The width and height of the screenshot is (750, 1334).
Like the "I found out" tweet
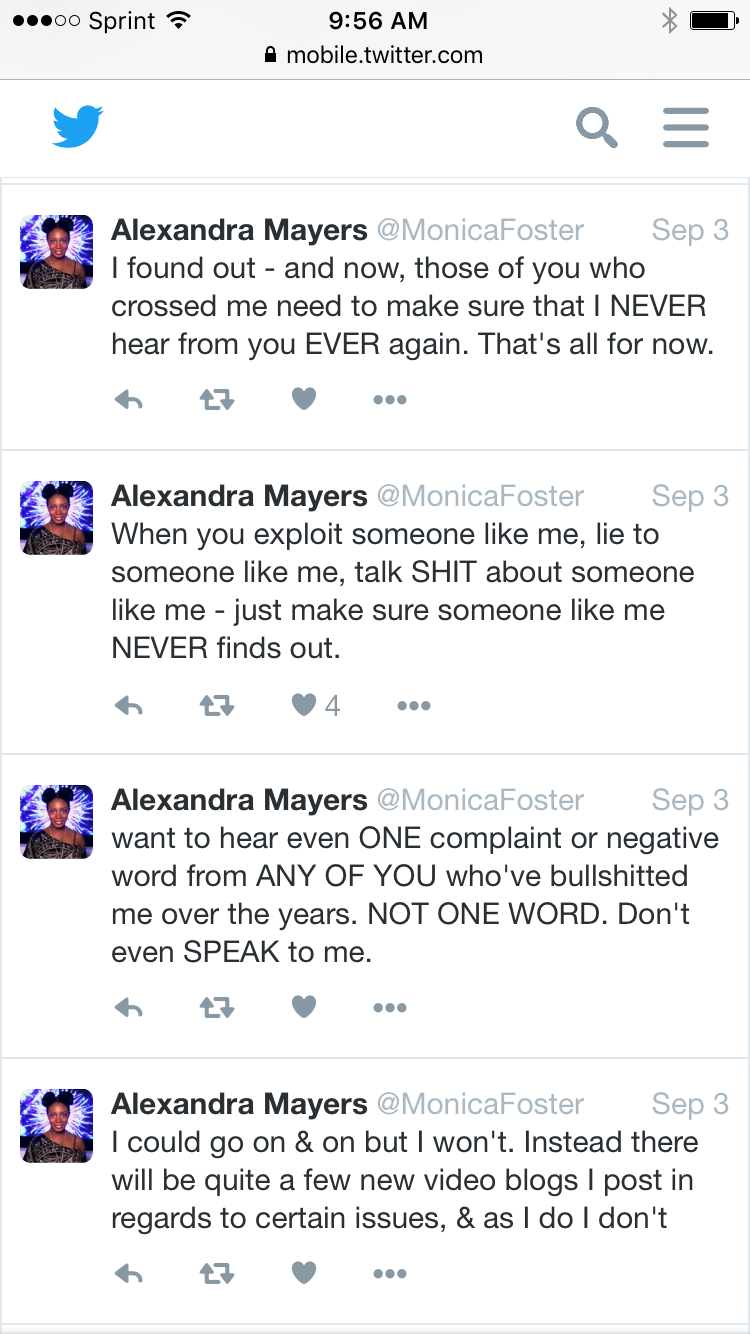[x=304, y=400]
